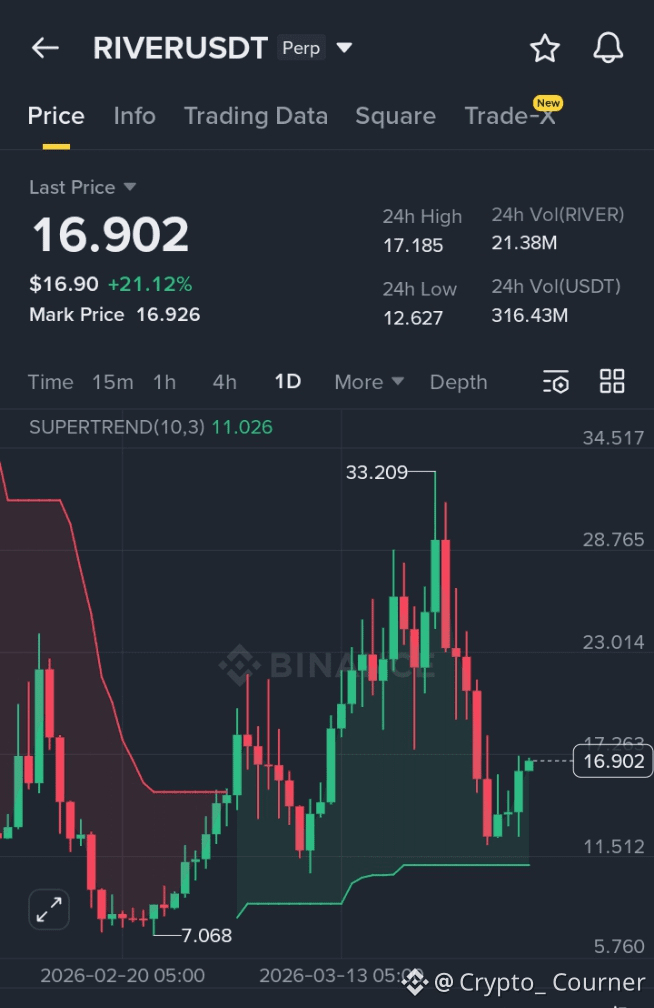Tap the 23.014 price axis label
The height and width of the screenshot is (1008, 654).
pyautogui.click(x=613, y=642)
